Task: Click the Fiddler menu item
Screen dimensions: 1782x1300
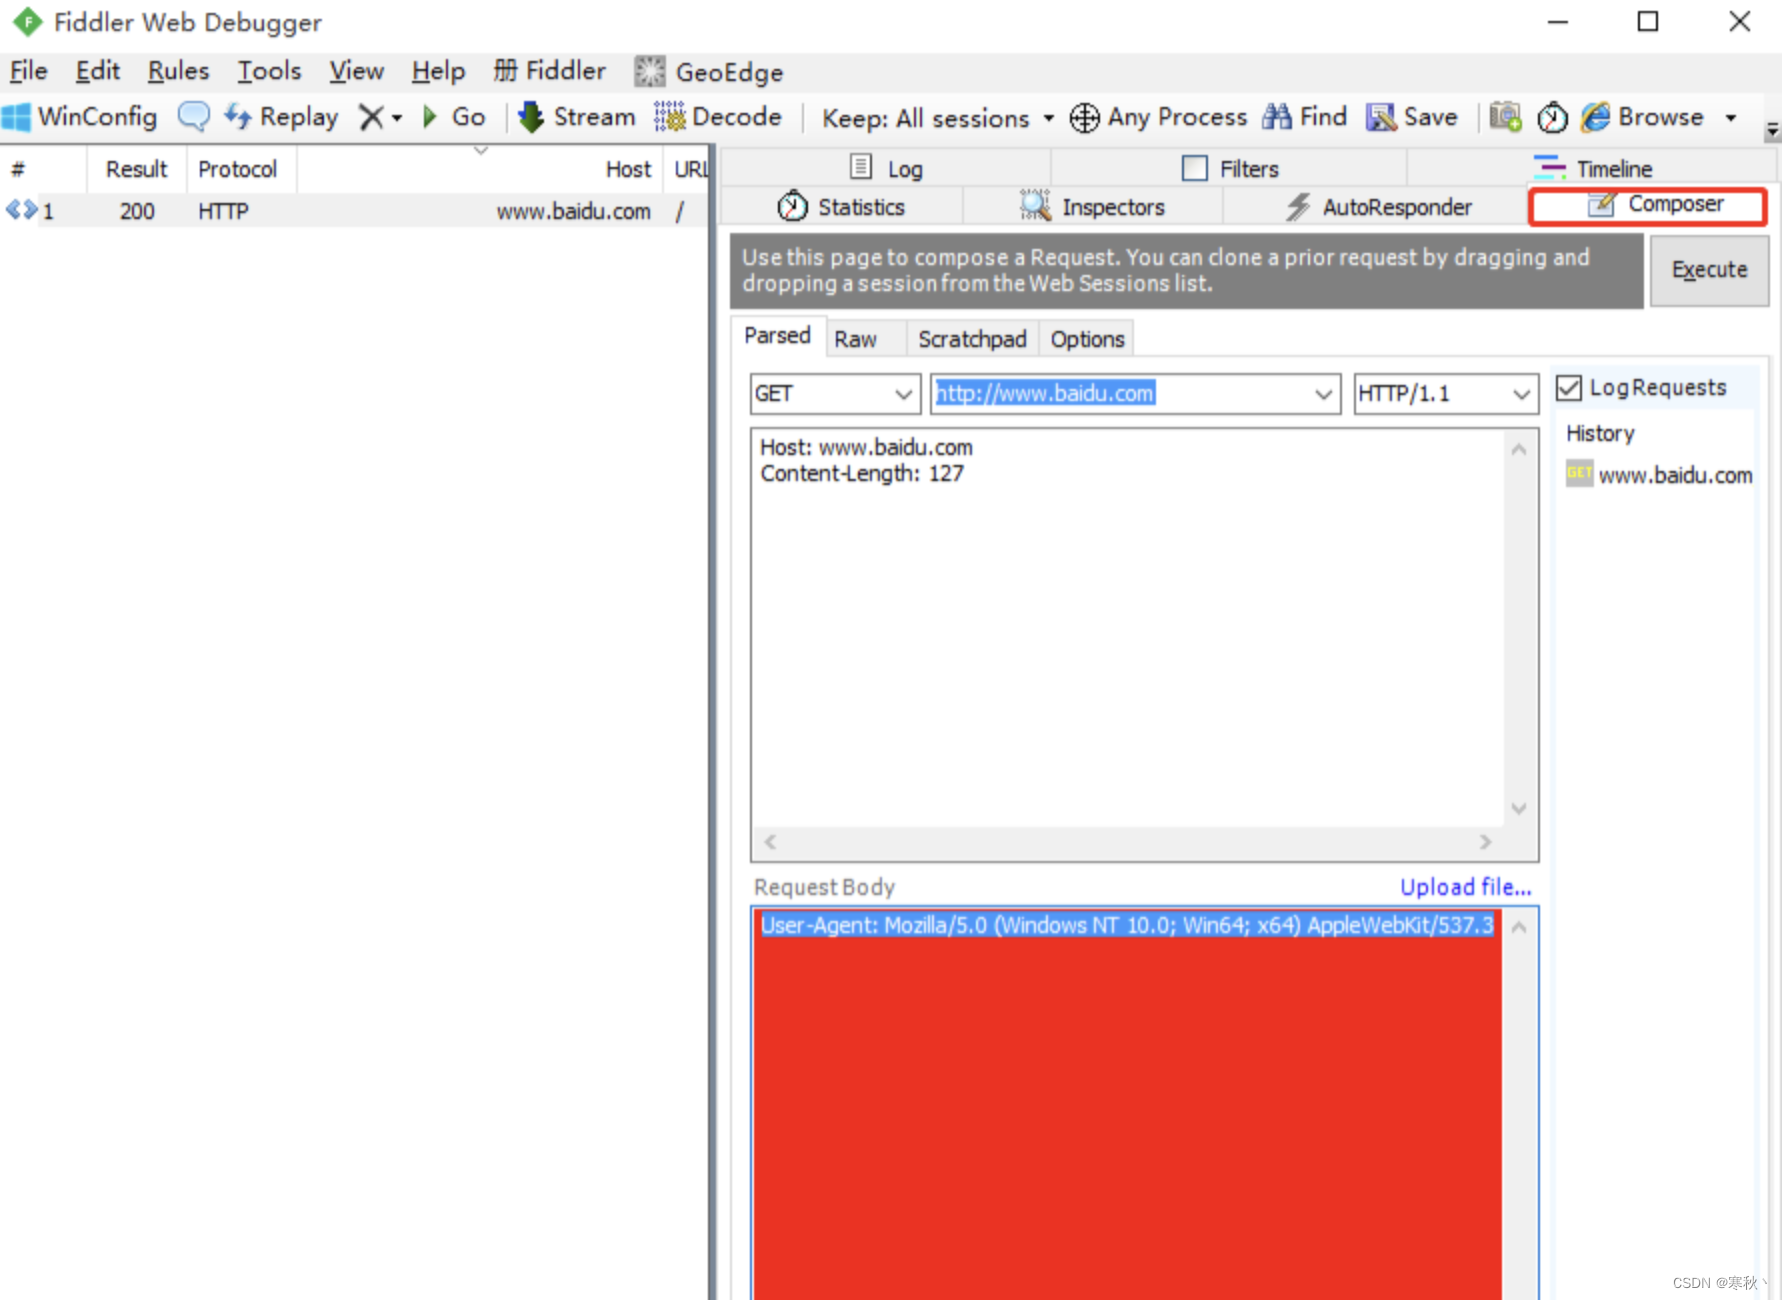Action: click(x=549, y=71)
